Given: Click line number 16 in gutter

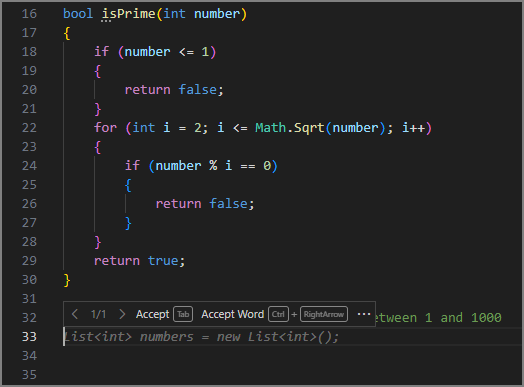Looking at the screenshot, I should (x=29, y=14).
